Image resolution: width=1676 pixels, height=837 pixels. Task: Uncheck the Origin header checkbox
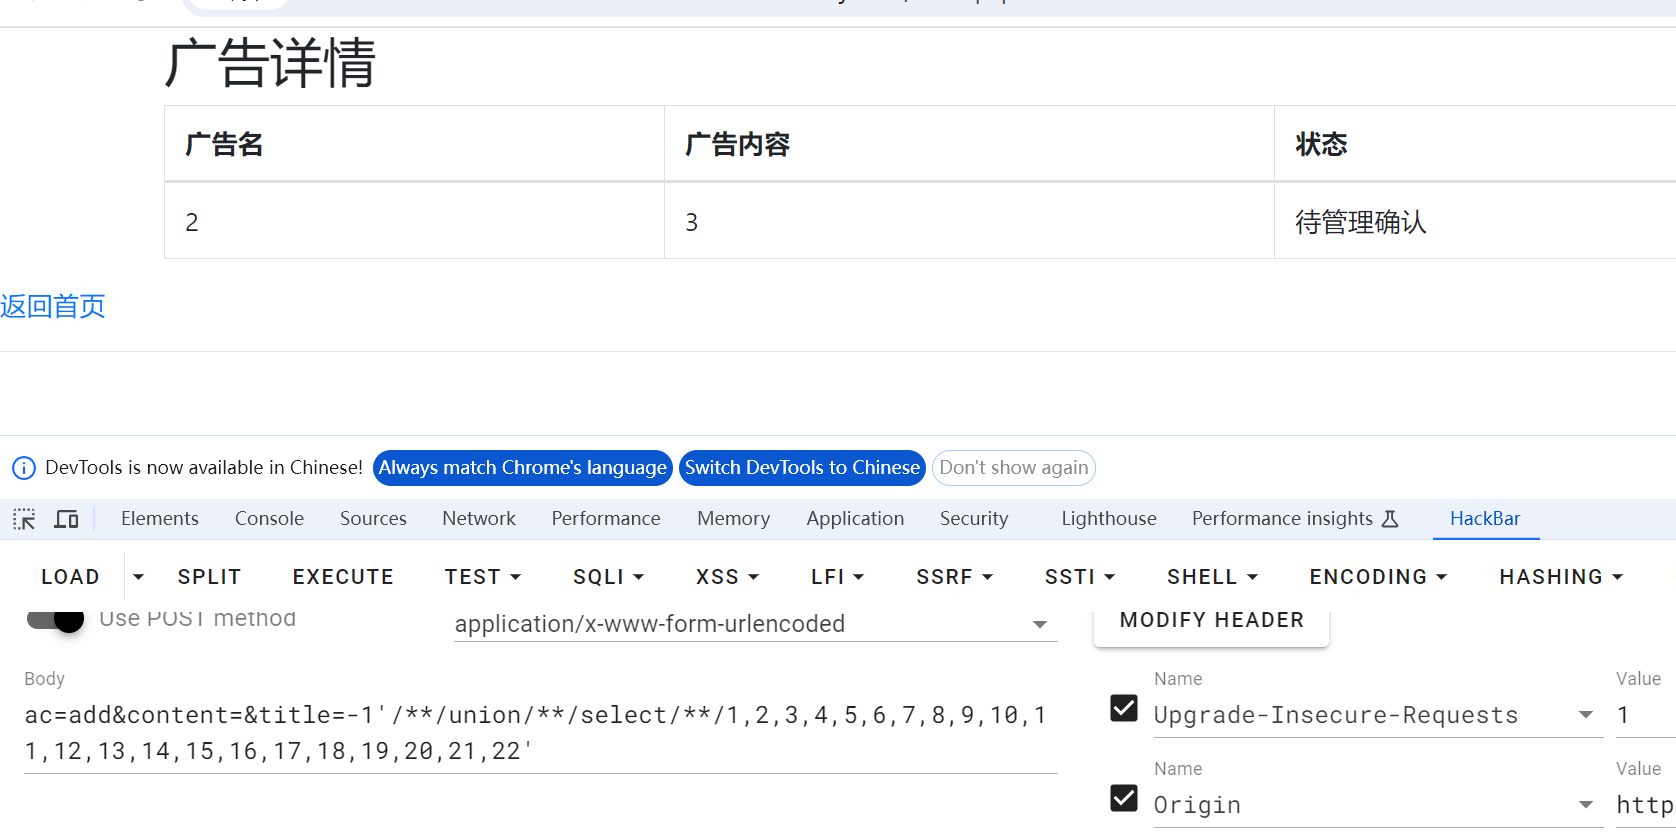click(x=1124, y=797)
